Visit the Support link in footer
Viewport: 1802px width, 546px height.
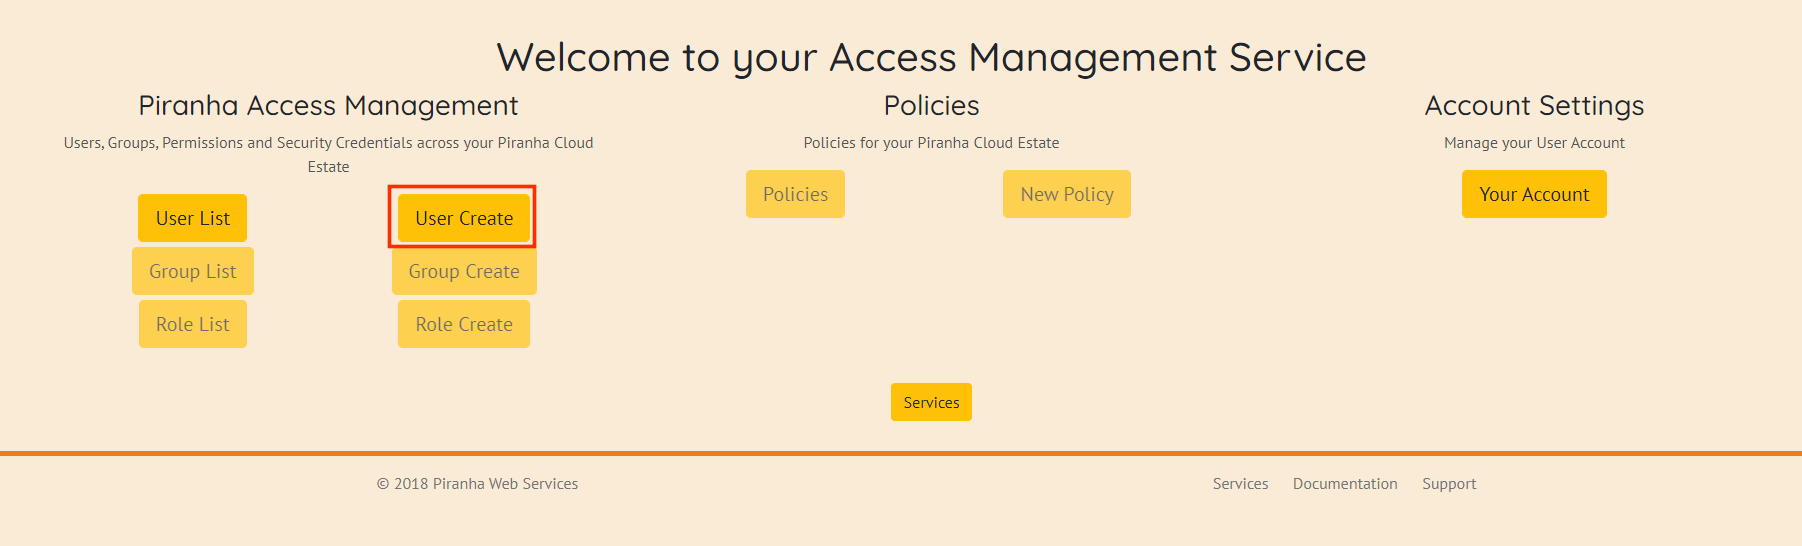point(1448,484)
